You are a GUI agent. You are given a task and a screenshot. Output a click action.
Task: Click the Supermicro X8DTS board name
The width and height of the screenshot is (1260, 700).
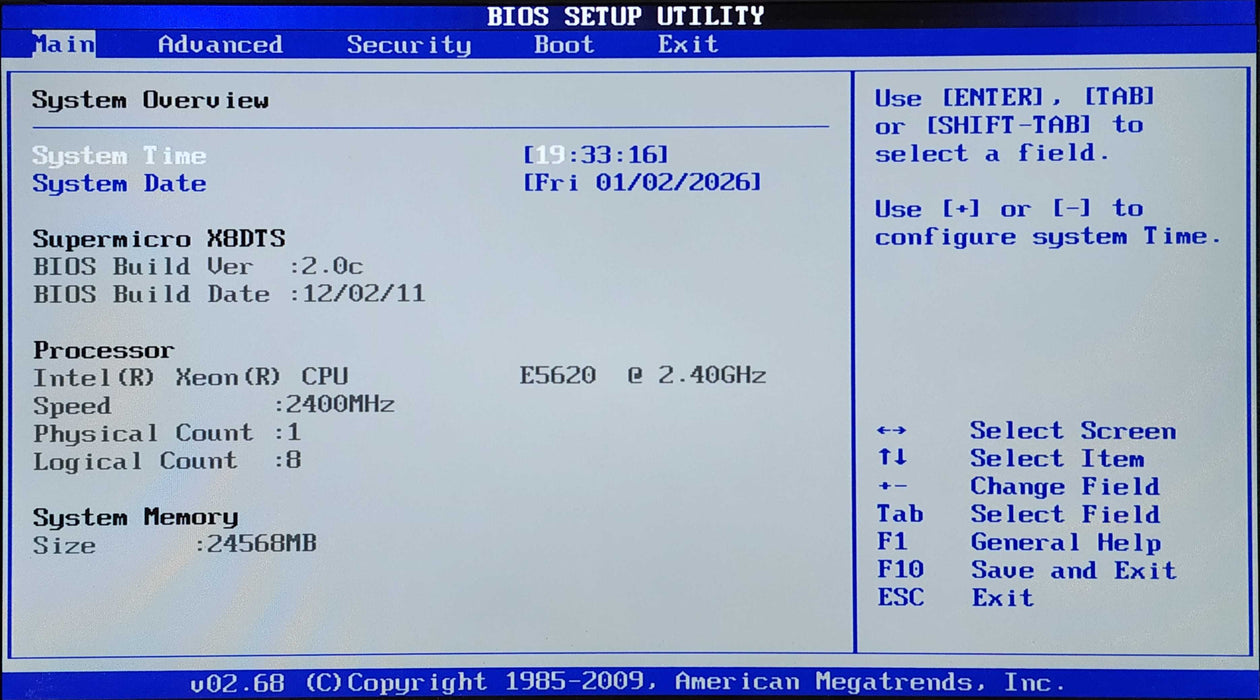(x=159, y=239)
